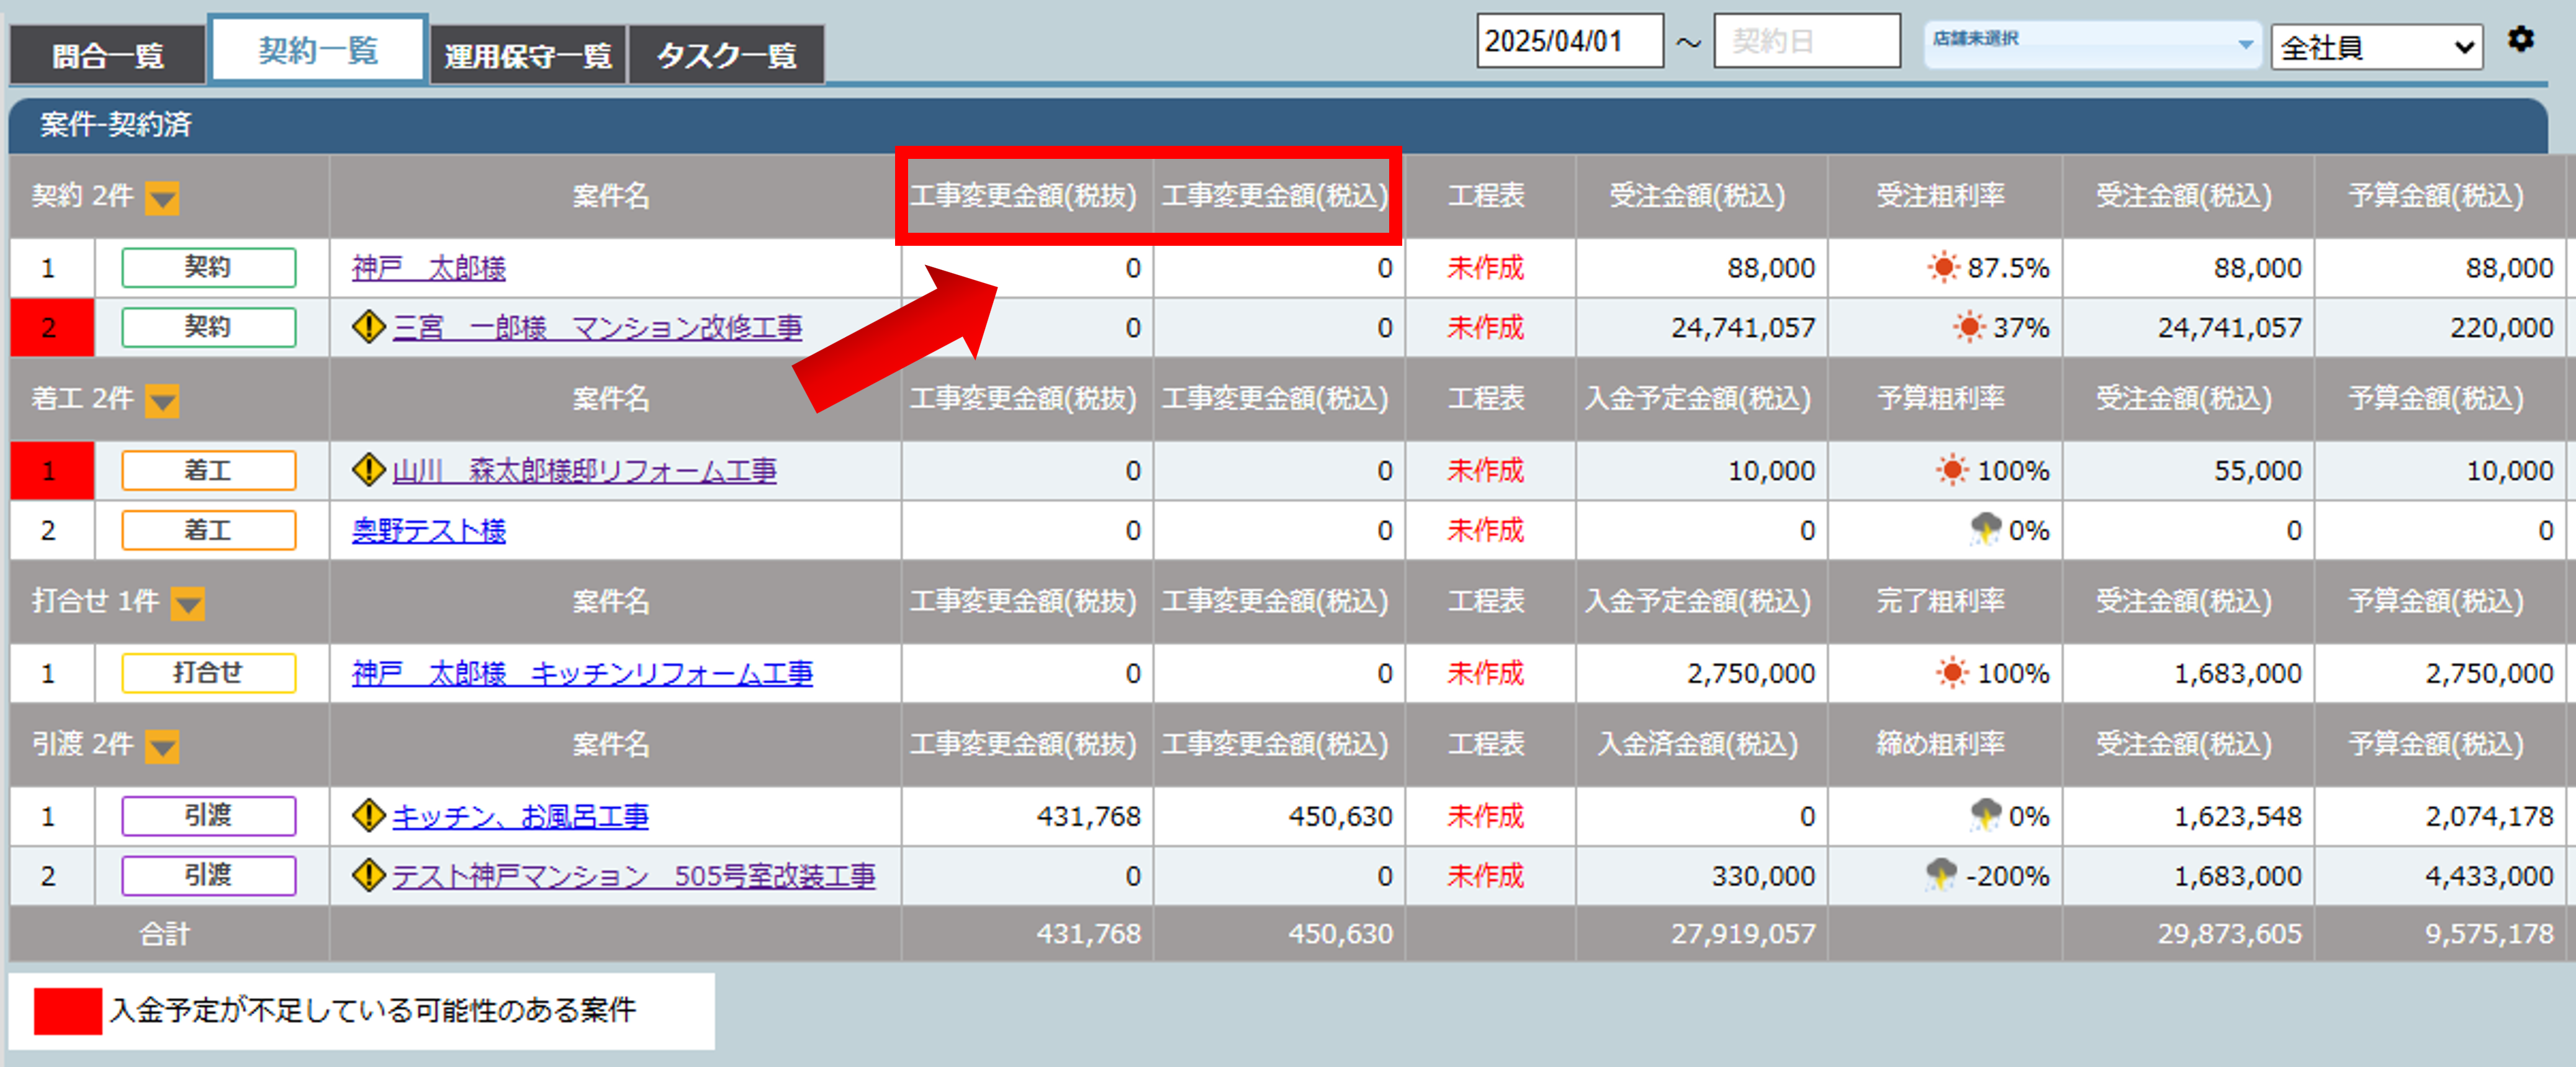Open the 奥野テスト様 project link
The width and height of the screenshot is (2576, 1067).
click(x=429, y=530)
